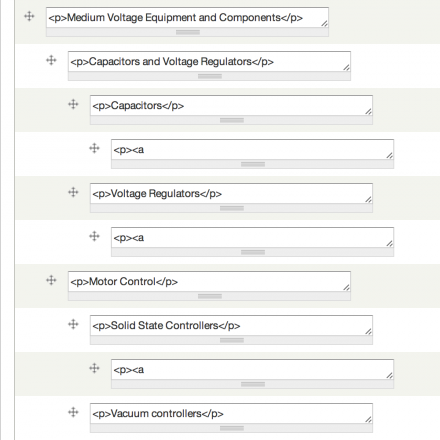Viewport: 440px width, 440px height.
Task: Click the Vacuum controllers text field
Action: pos(231,414)
